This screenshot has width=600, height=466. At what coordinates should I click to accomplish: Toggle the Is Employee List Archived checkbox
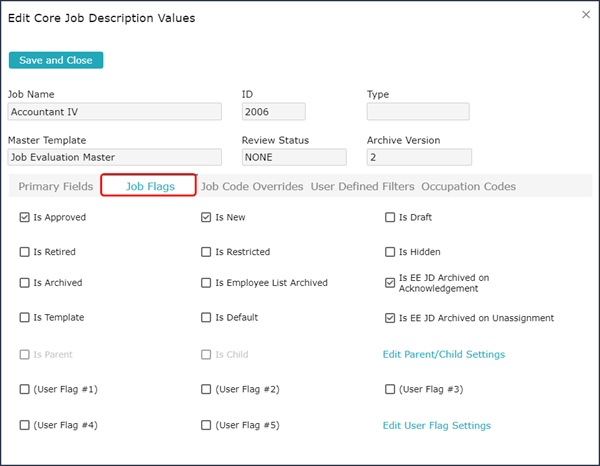(207, 283)
